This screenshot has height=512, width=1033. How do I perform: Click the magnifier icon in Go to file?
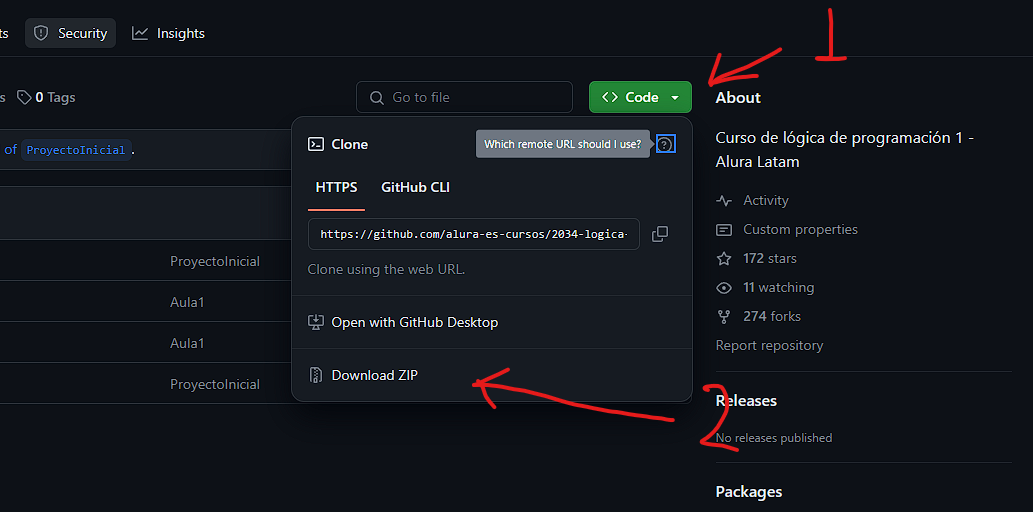point(377,98)
